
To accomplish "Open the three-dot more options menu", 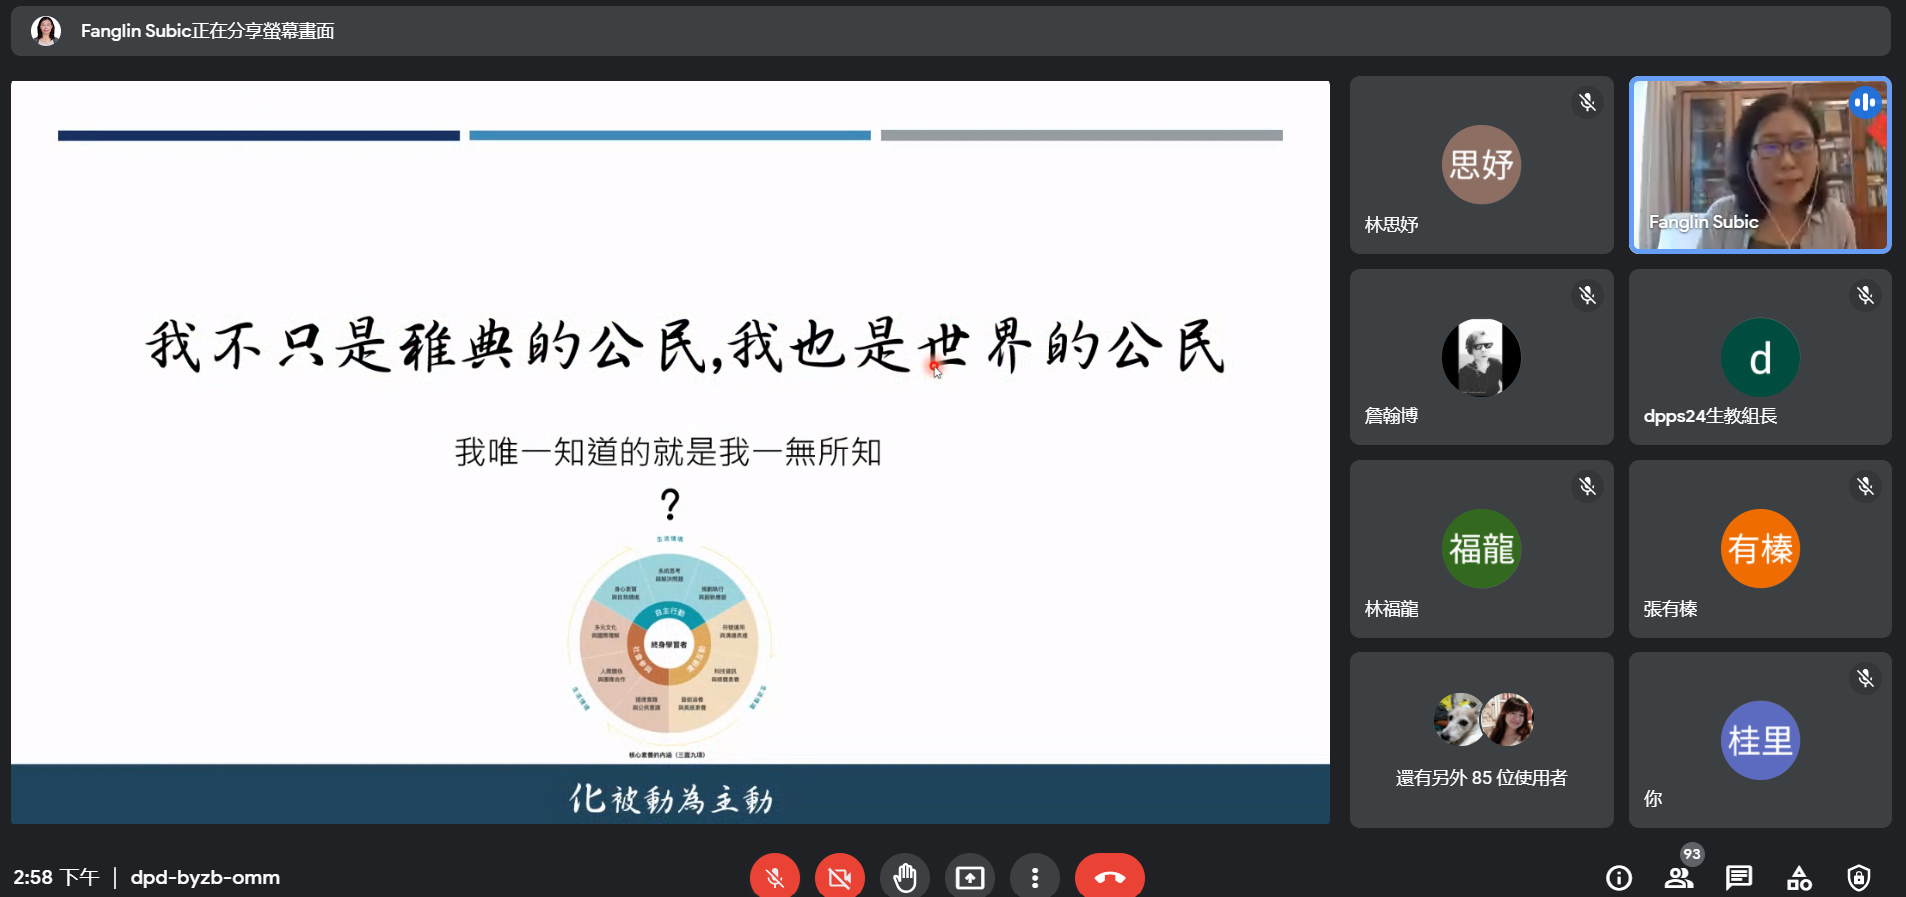I will [1034, 877].
